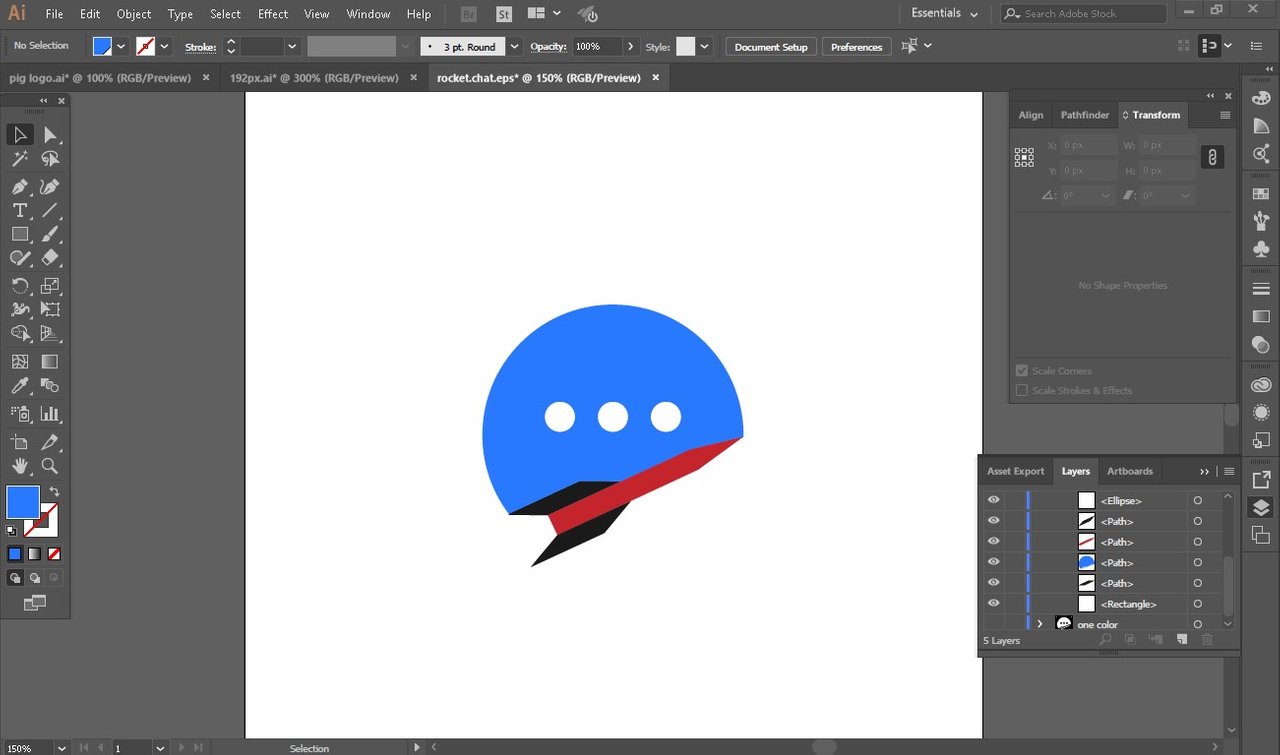Select the Selection (black arrow) tool
This screenshot has width=1280, height=755.
[20, 135]
